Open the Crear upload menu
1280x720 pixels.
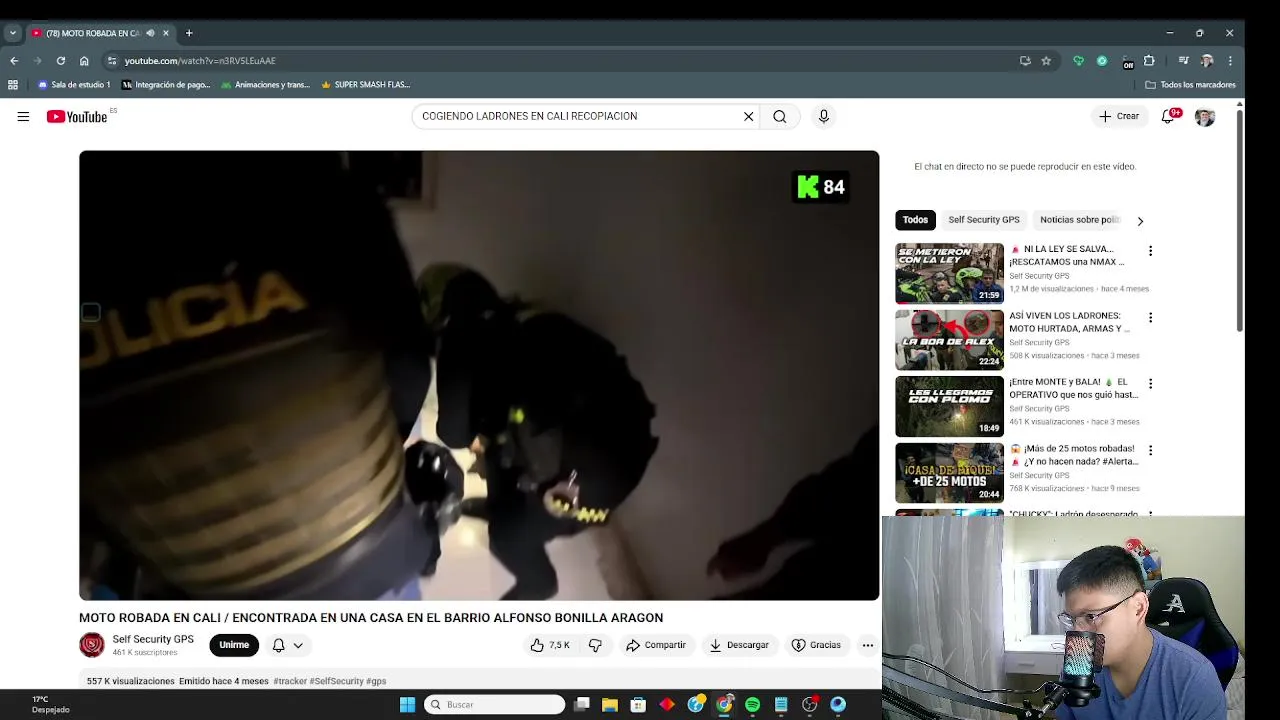click(1119, 116)
